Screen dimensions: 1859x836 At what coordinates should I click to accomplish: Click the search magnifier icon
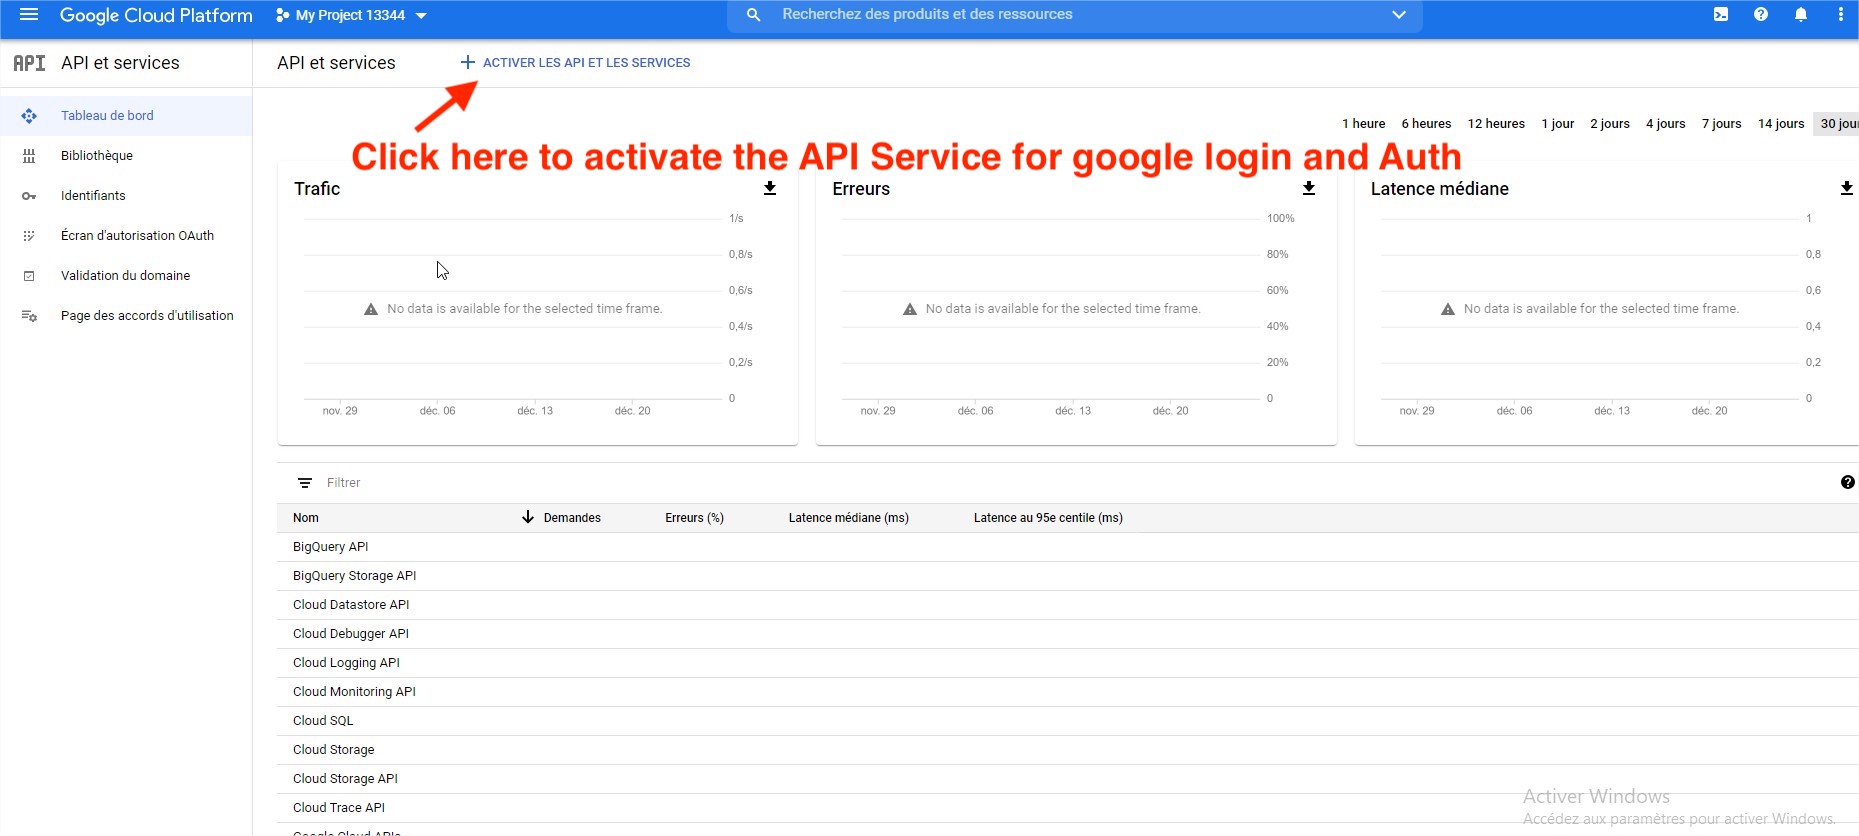click(754, 15)
